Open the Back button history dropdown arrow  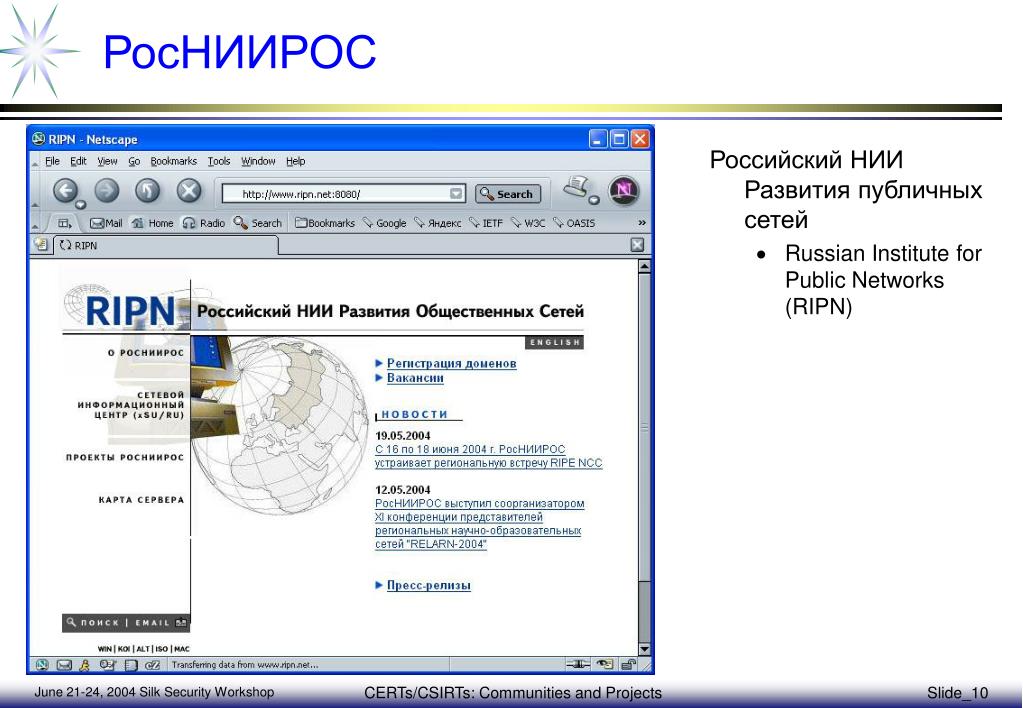(80, 205)
